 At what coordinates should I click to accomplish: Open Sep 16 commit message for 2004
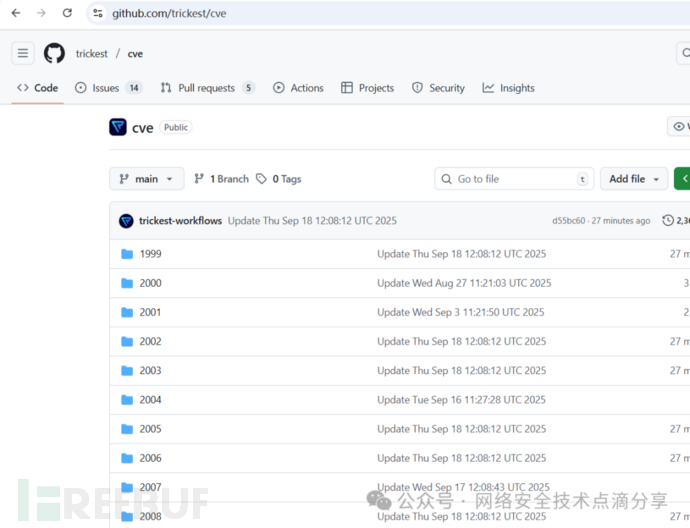coord(461,400)
